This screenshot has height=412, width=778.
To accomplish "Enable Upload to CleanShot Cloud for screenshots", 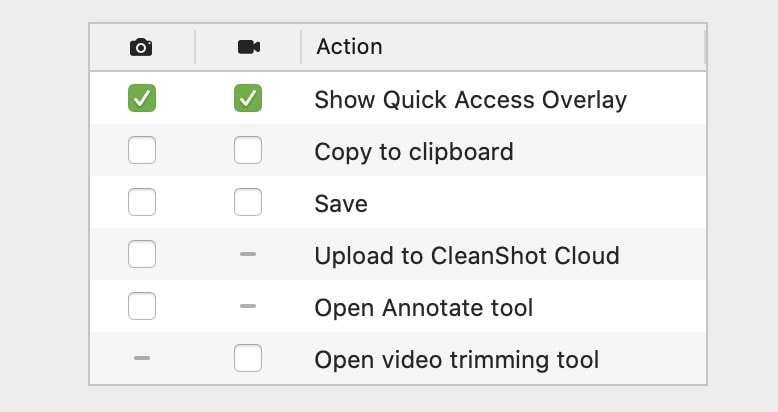I will [142, 254].
